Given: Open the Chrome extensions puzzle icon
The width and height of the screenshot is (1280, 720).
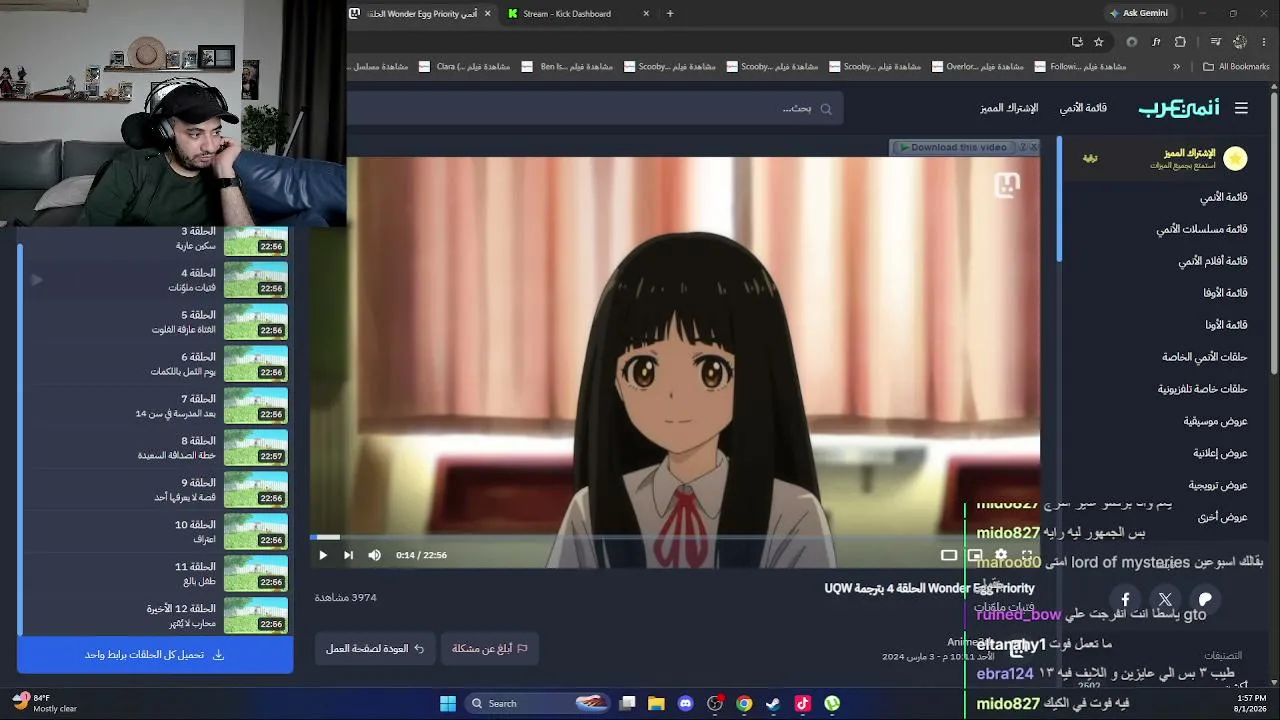Looking at the screenshot, I should pyautogui.click(x=1180, y=42).
